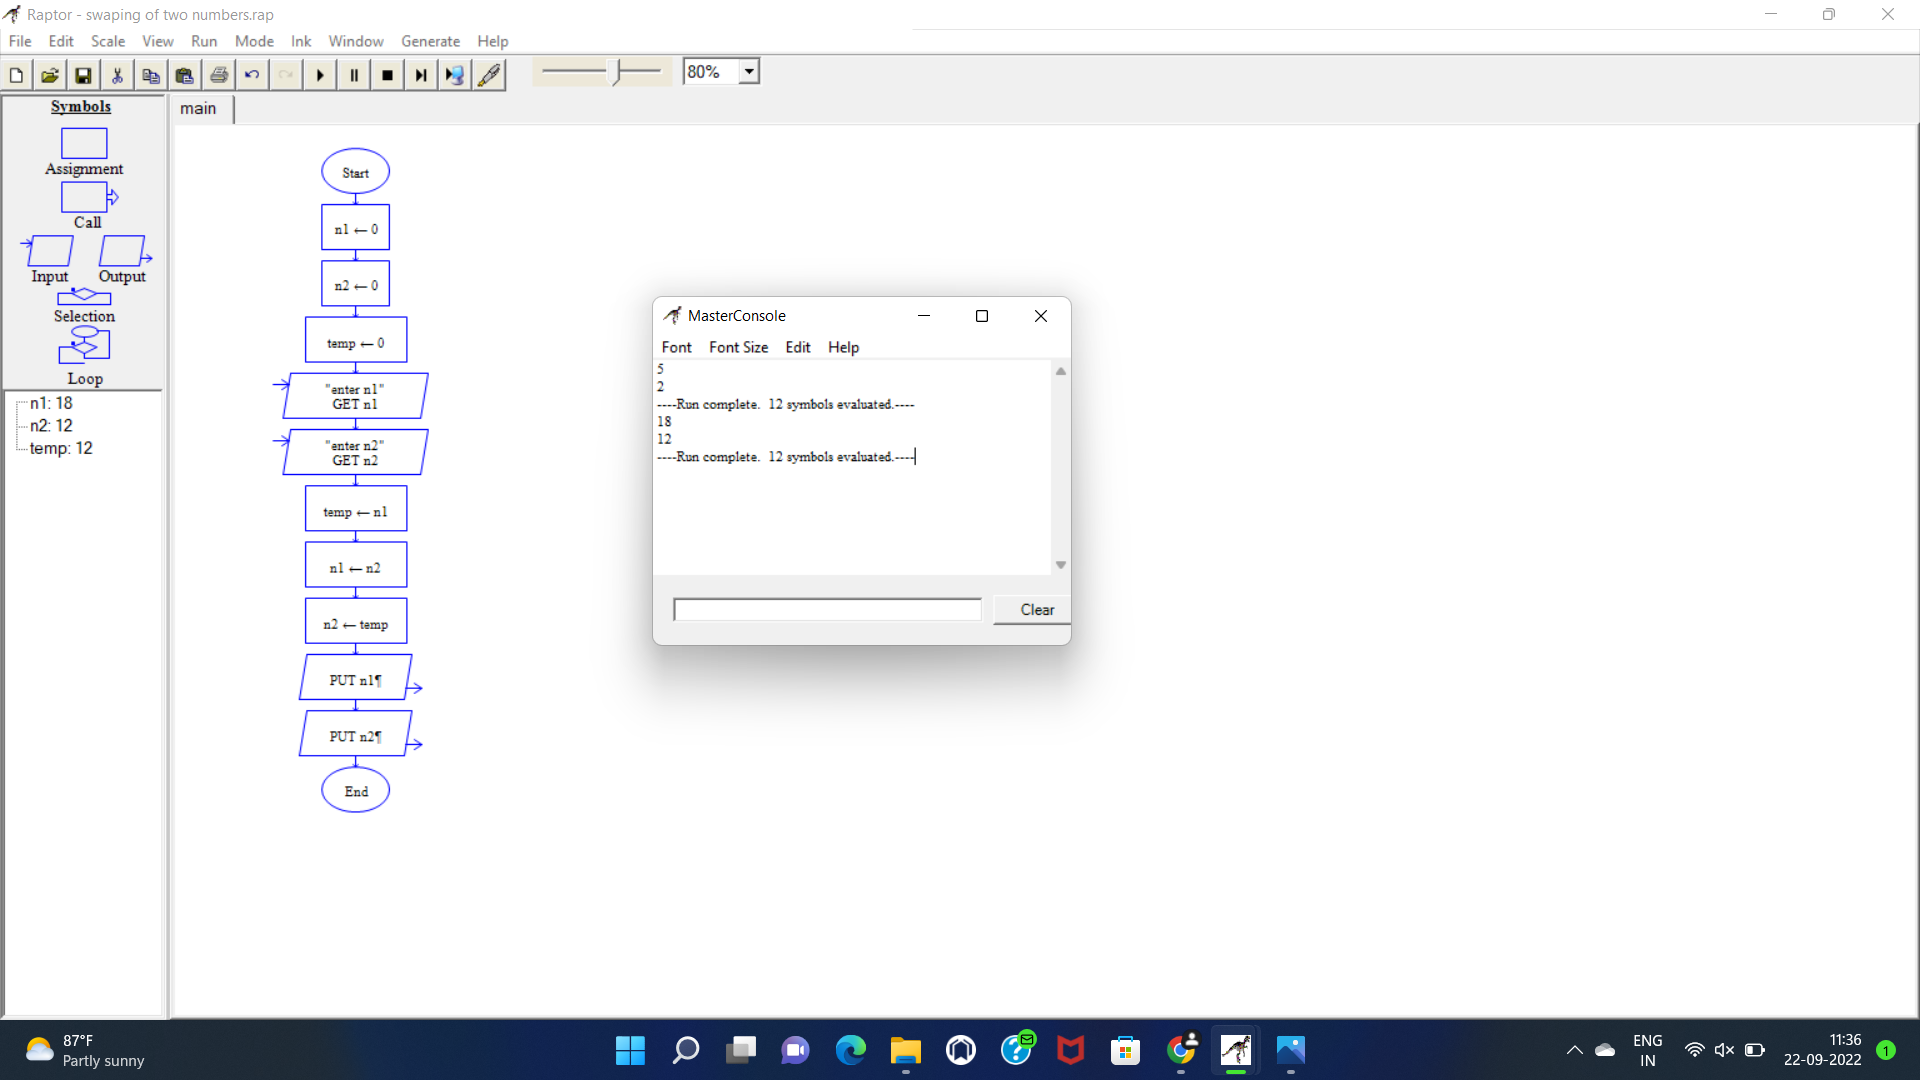The width and height of the screenshot is (1920, 1080).
Task: Switch to the main tab
Action: click(x=198, y=108)
